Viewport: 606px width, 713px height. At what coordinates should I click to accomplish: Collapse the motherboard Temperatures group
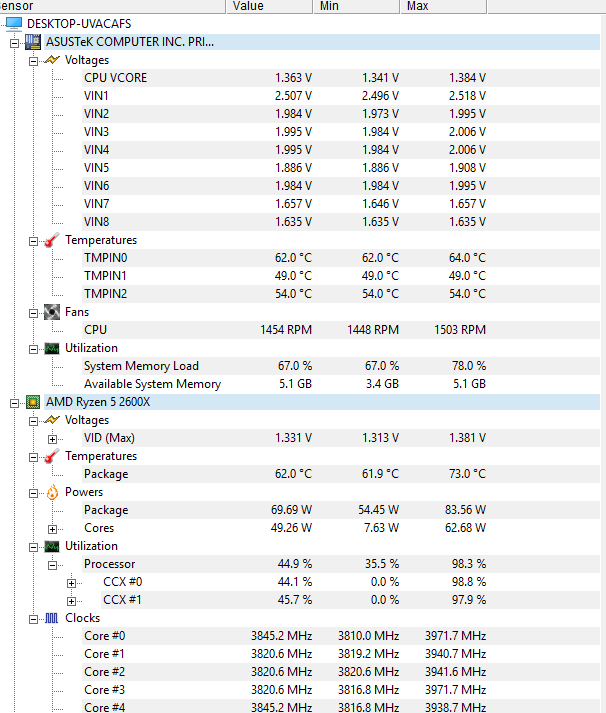(33, 241)
